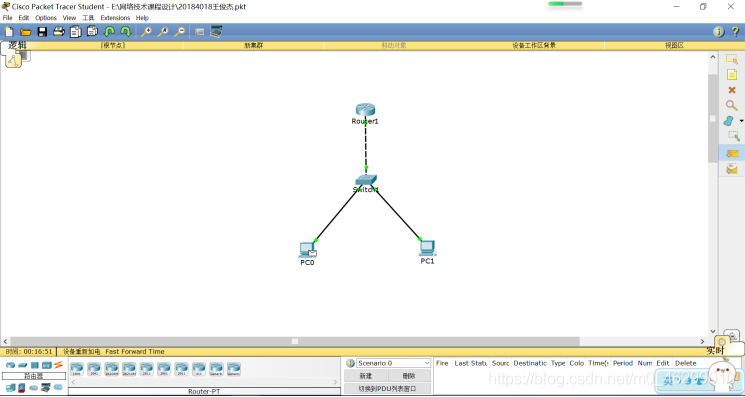Viewport: 745px width, 397px height.
Task: Open the Edit menu
Action: (24, 18)
